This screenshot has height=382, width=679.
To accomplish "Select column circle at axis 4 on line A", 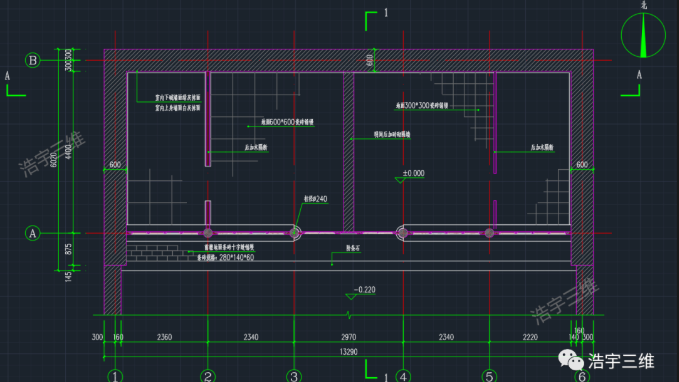I will [403, 233].
